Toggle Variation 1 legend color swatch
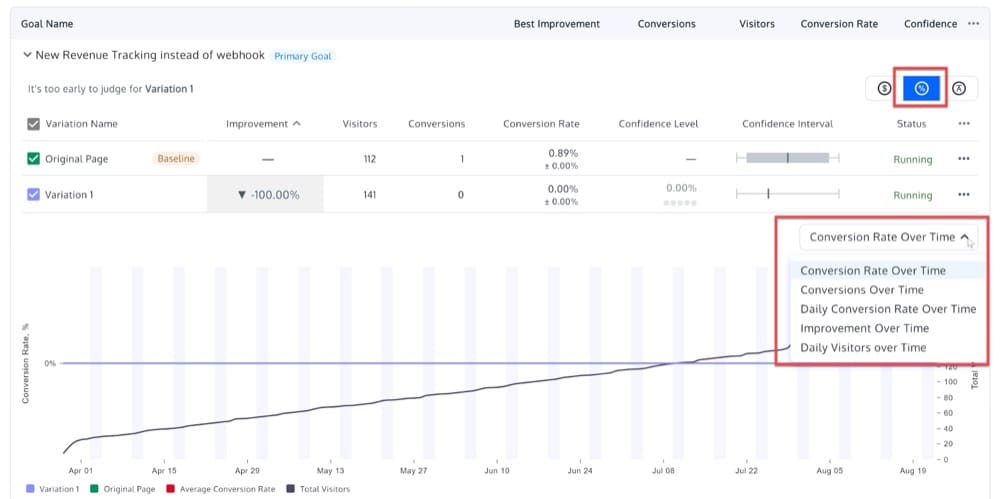 (30, 489)
